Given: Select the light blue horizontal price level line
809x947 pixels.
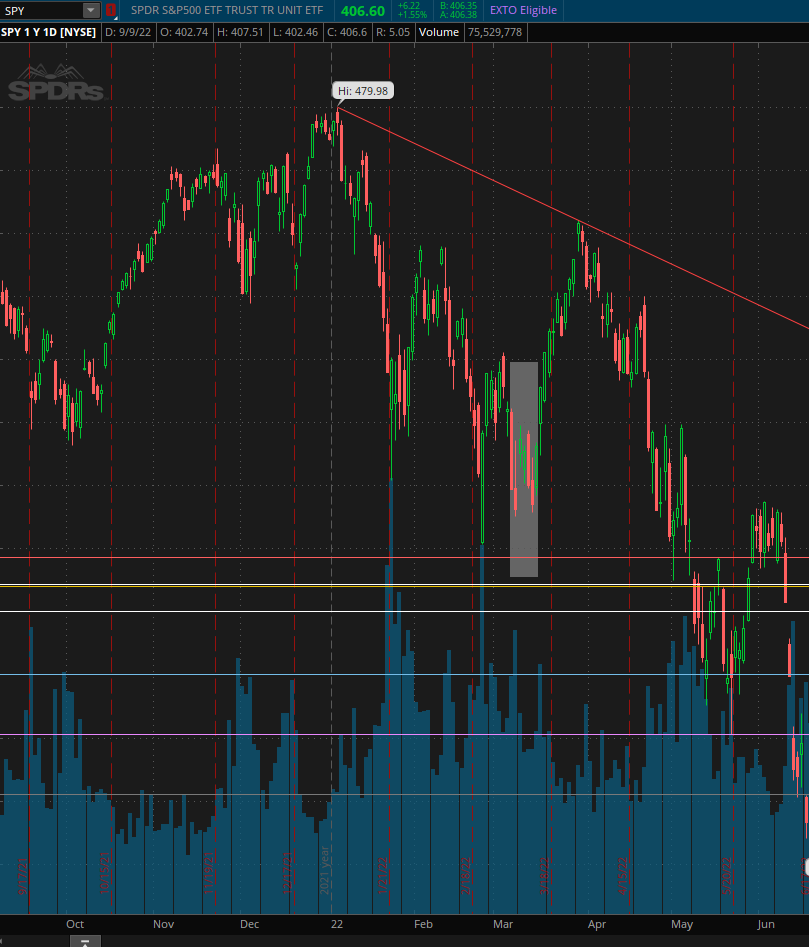Looking at the screenshot, I should [404, 675].
